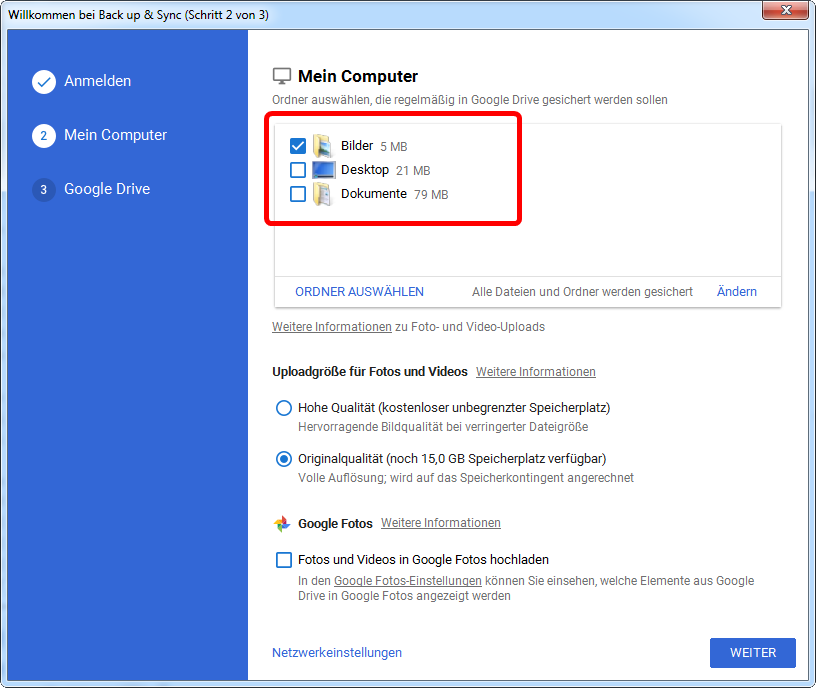The width and height of the screenshot is (816, 688).
Task: Click ORDNER AUSWÄHLEN
Action: (360, 292)
